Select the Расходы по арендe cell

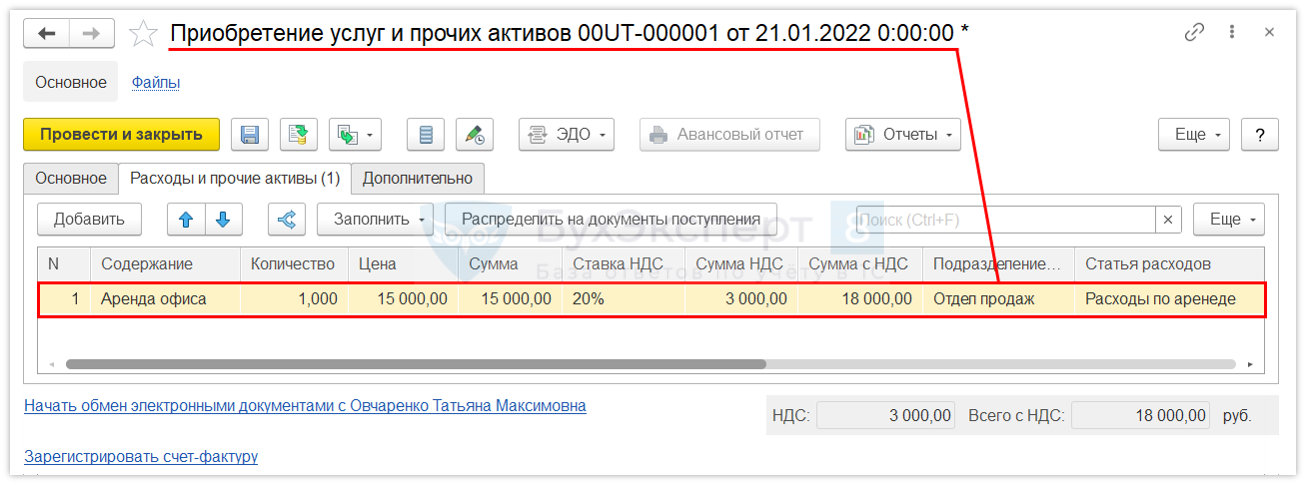click(1169, 299)
